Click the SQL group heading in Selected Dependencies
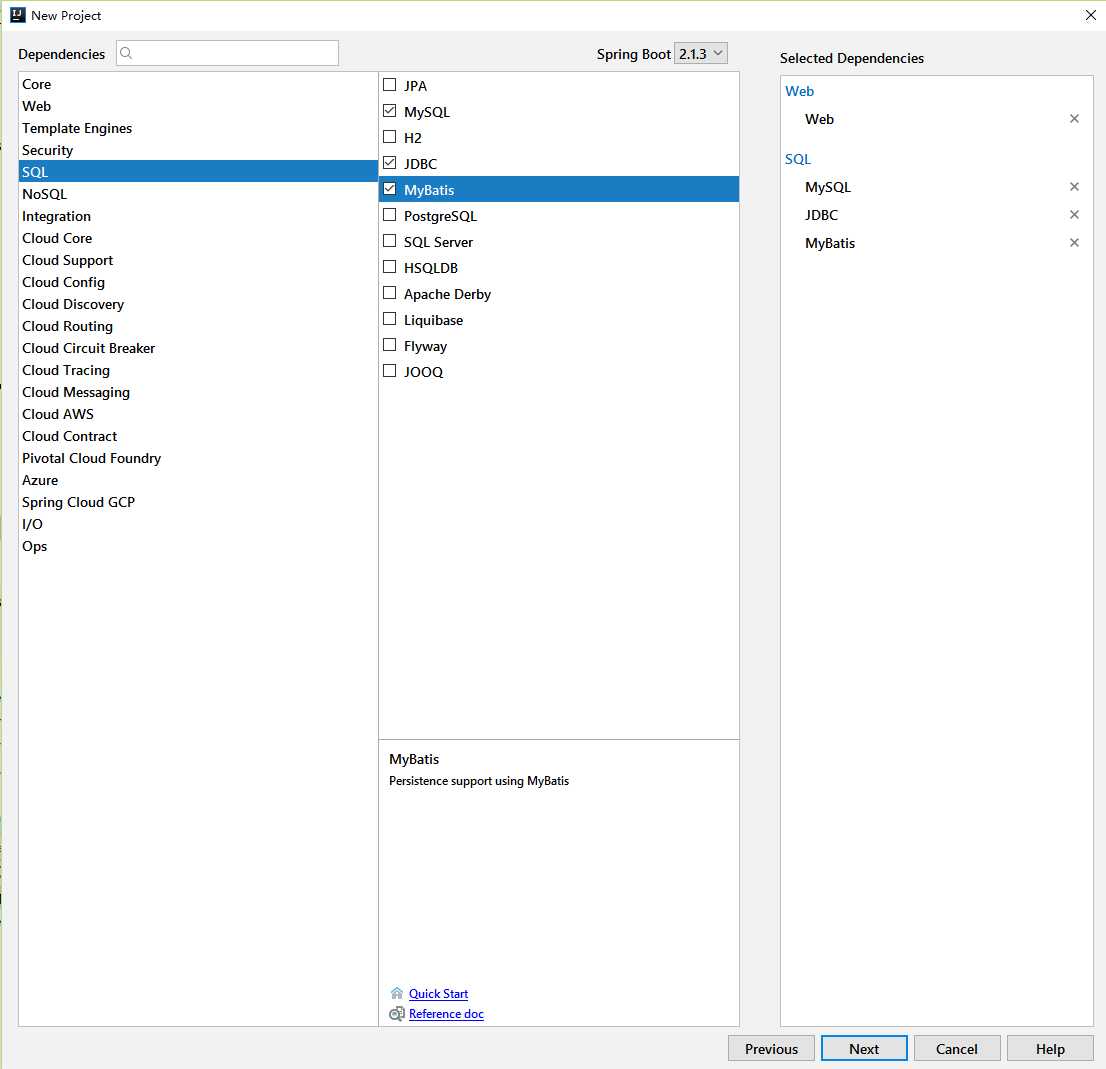This screenshot has width=1106, height=1069. (798, 159)
